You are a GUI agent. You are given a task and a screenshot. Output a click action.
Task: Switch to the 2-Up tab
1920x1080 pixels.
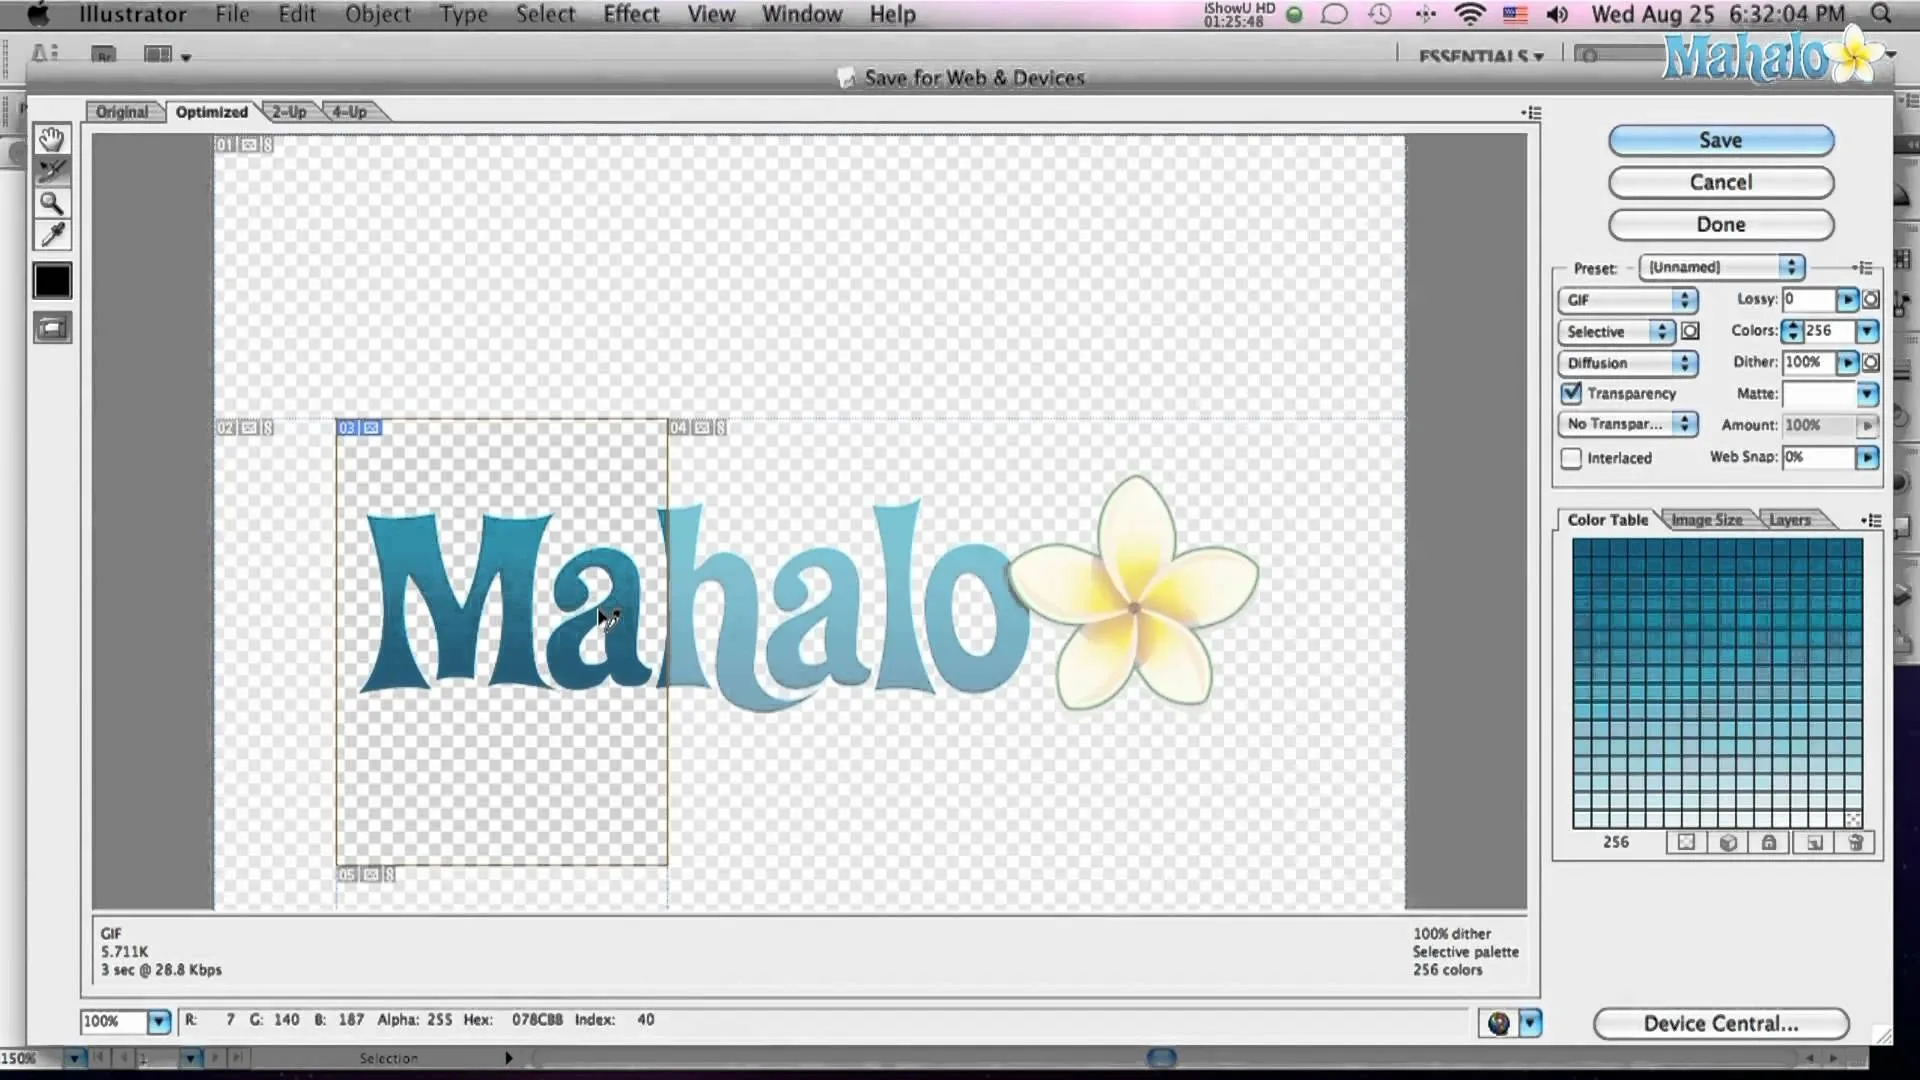pos(289,112)
